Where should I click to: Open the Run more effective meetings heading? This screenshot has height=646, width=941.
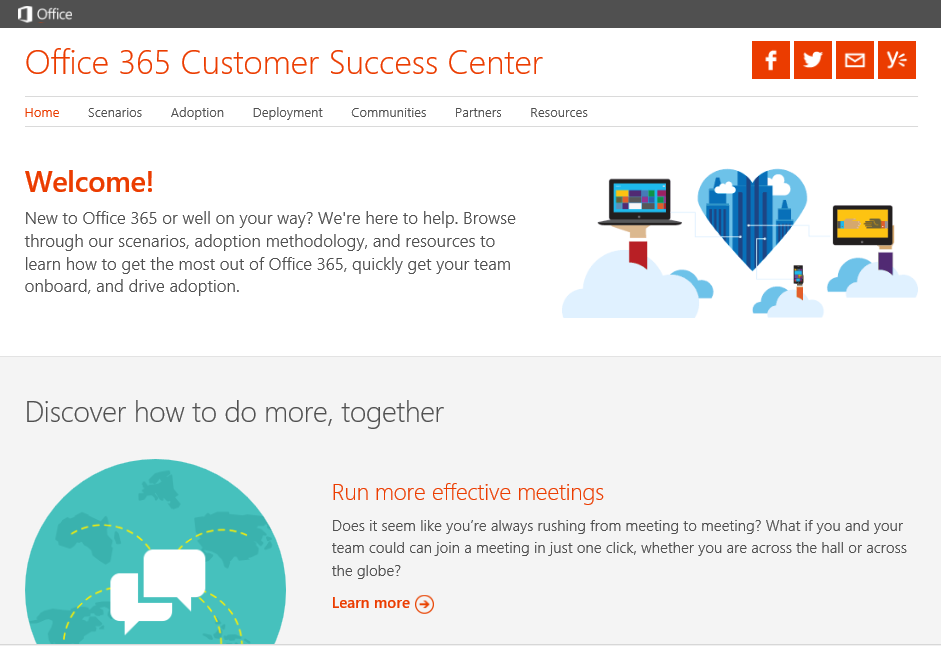[x=468, y=492]
